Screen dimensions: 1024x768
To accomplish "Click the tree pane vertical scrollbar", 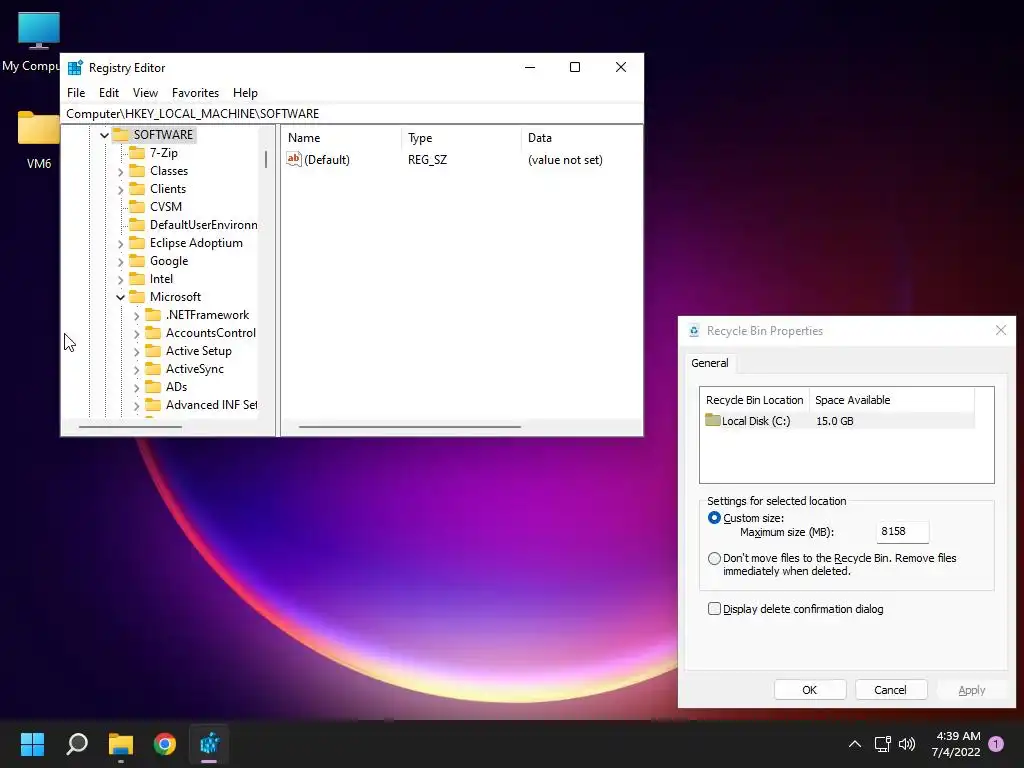I will [266, 159].
